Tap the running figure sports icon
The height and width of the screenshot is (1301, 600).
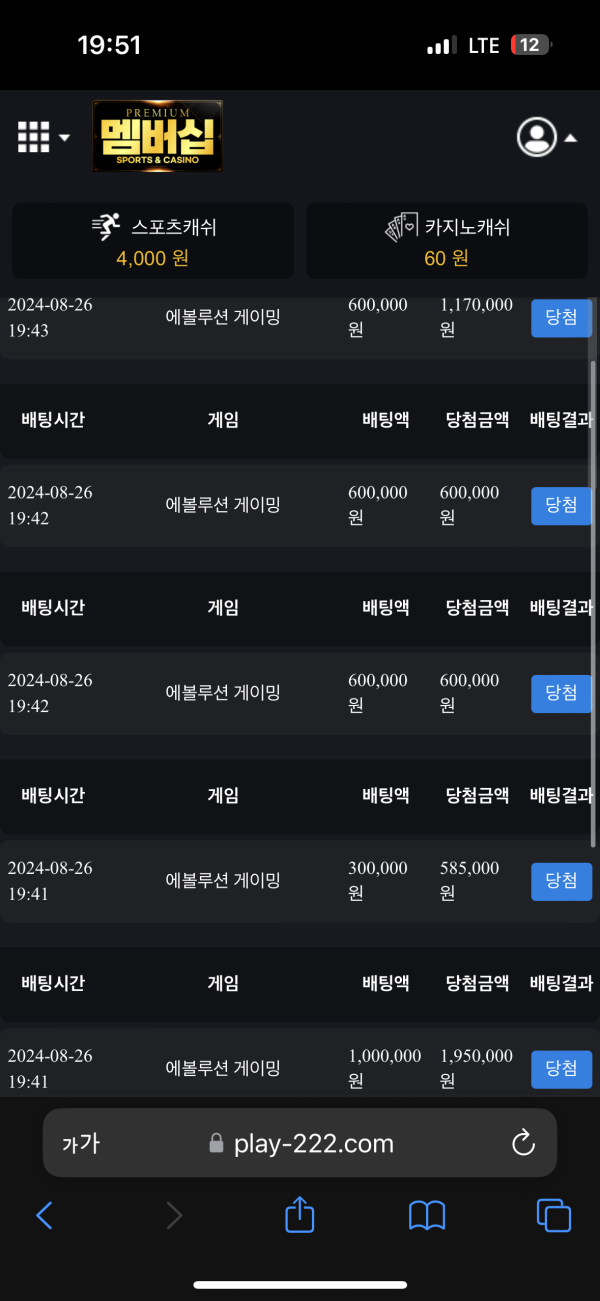[x=106, y=227]
